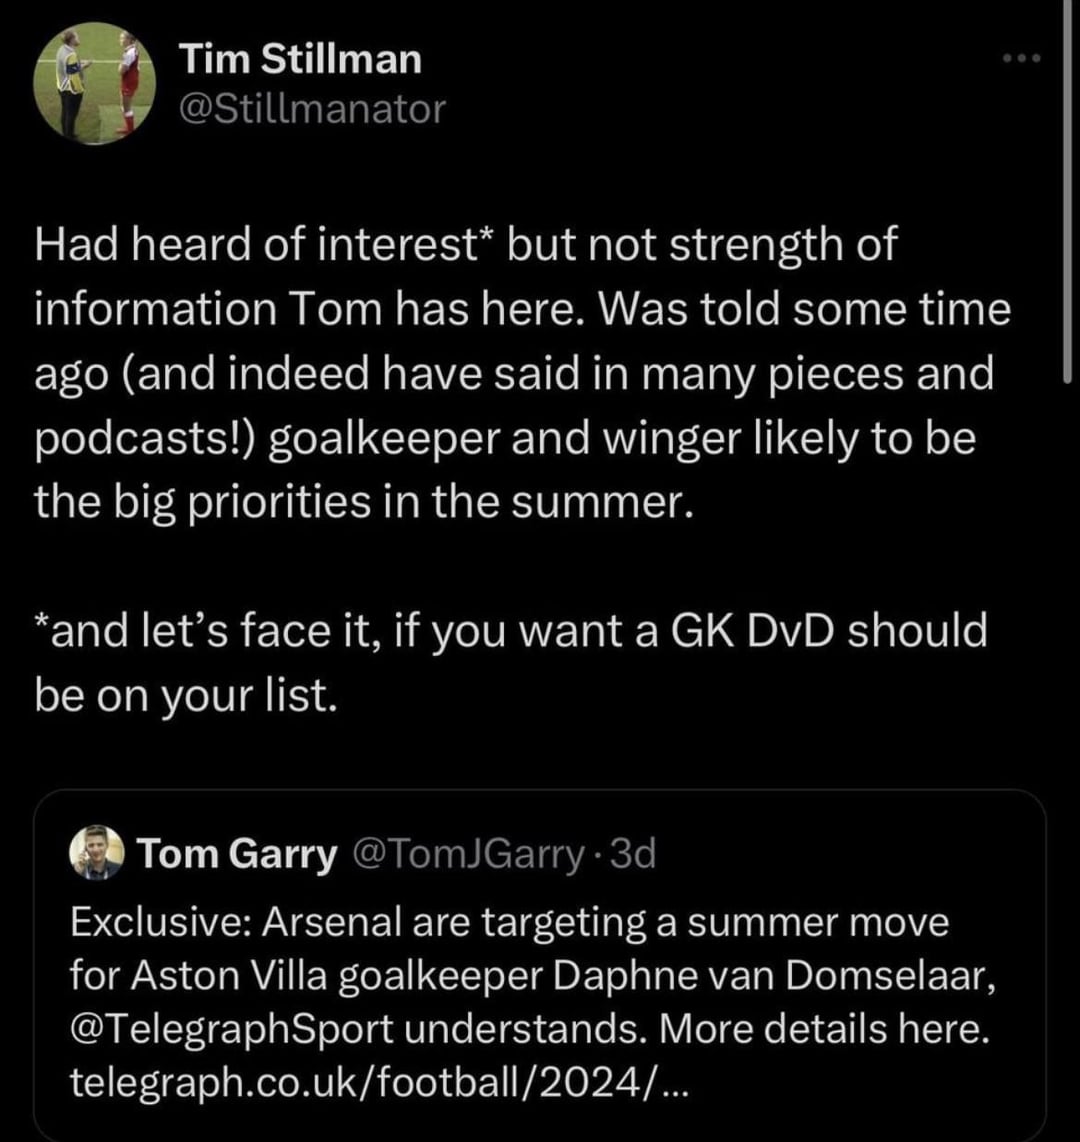The width and height of the screenshot is (1080, 1142).
Task: Click the @Stillmanator handle
Action: point(312,108)
